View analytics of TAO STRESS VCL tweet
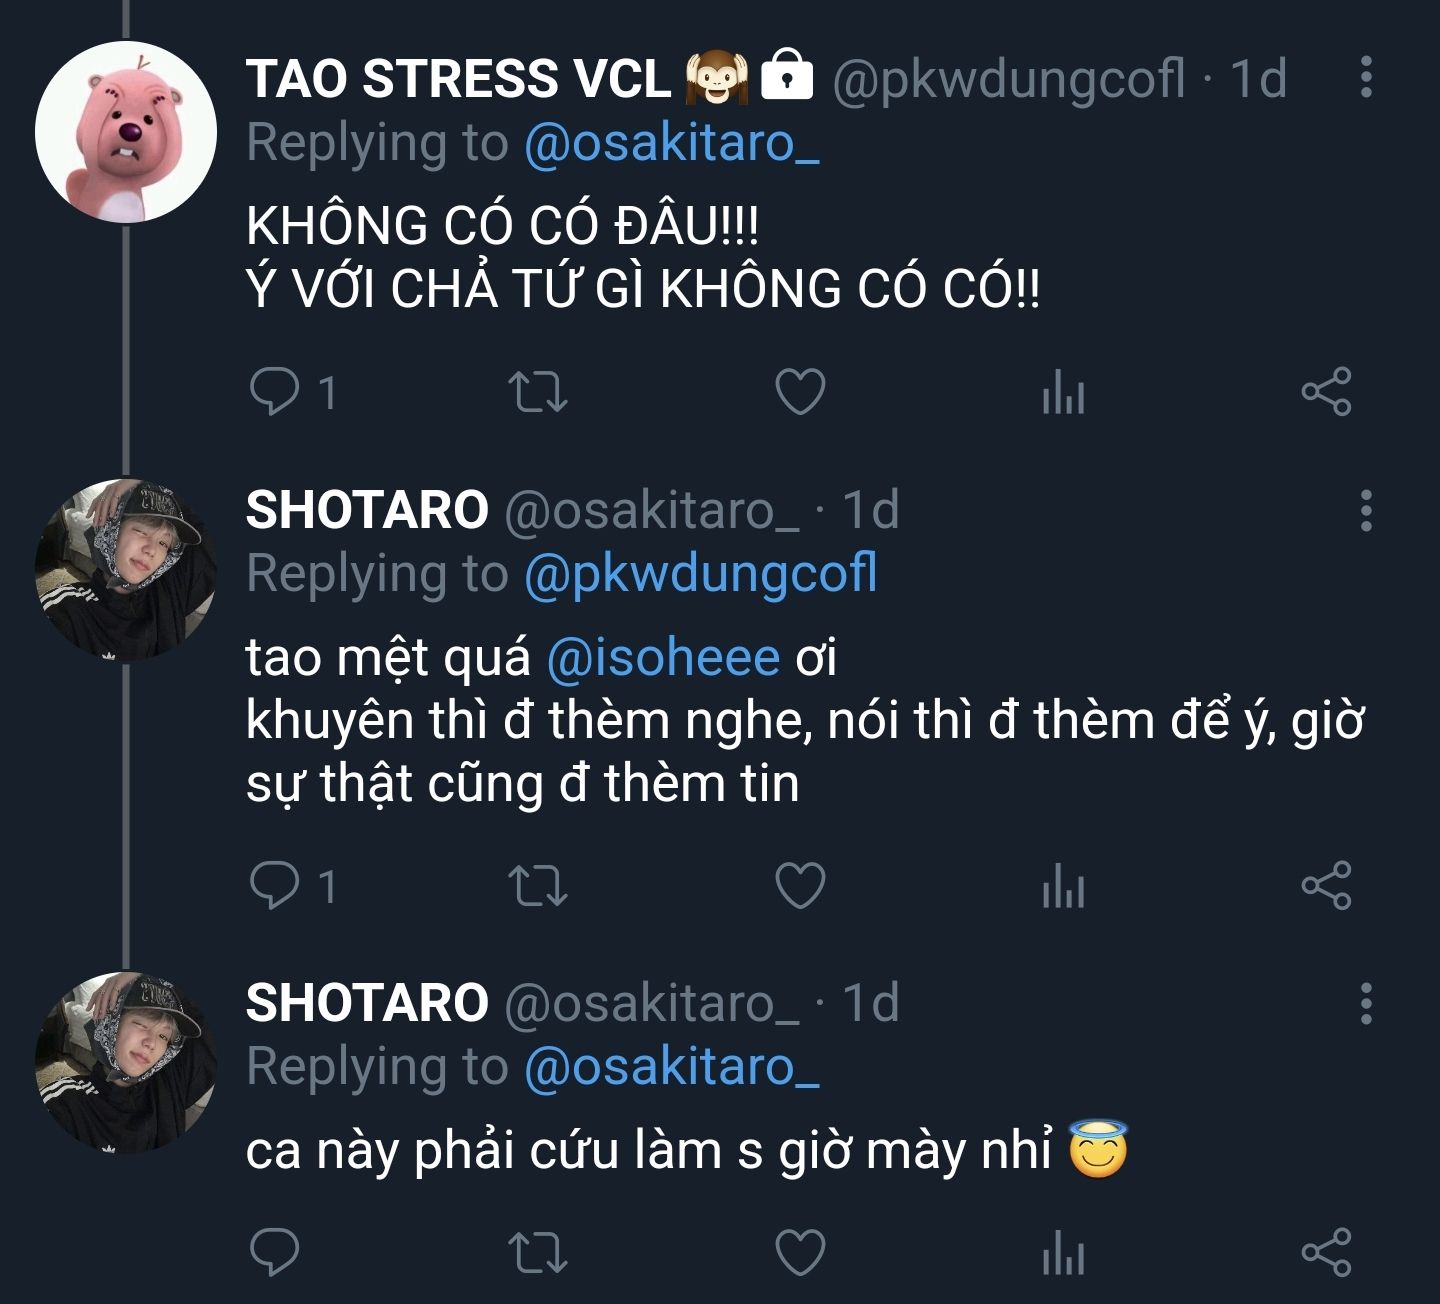The image size is (1440, 1304). click(1063, 392)
